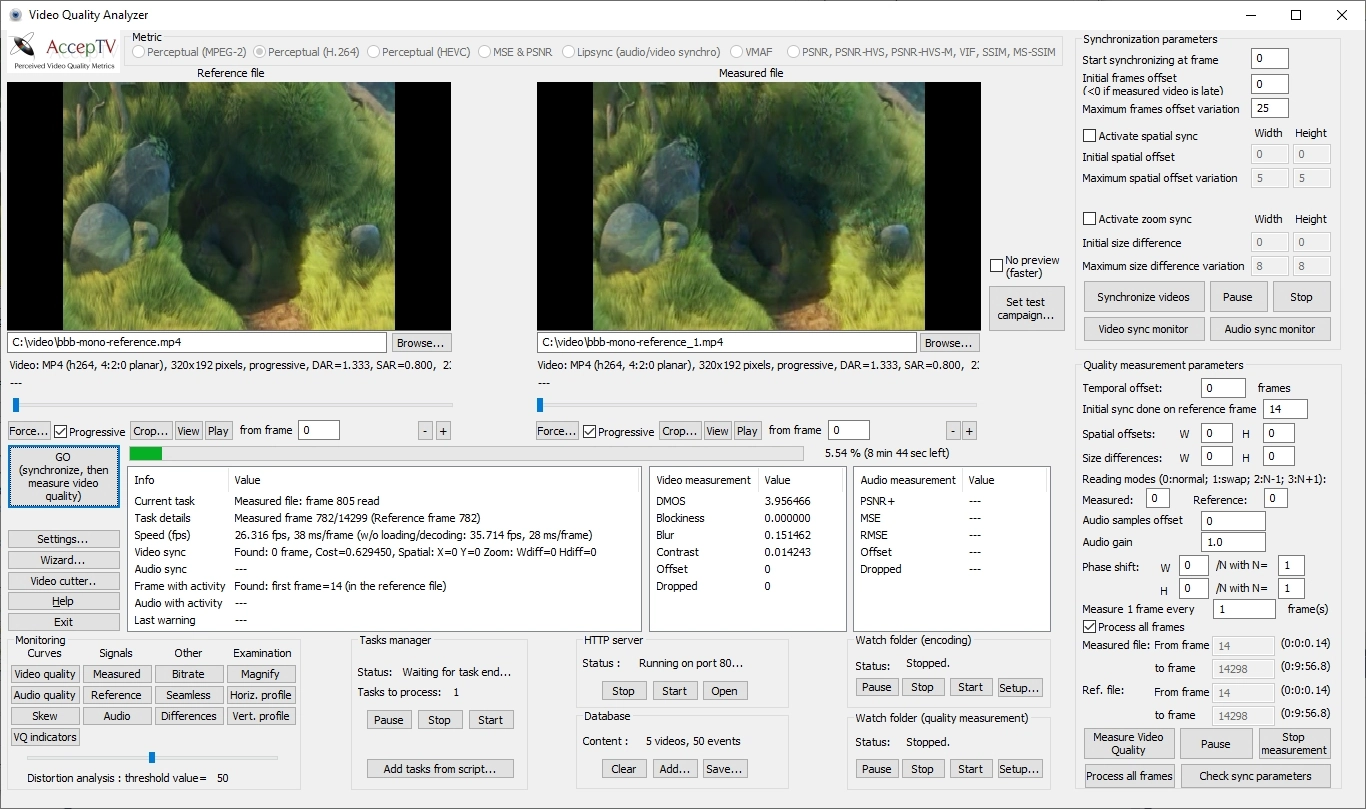Toggle No preview (faster) checkbox
The image size is (1366, 809).
[996, 266]
